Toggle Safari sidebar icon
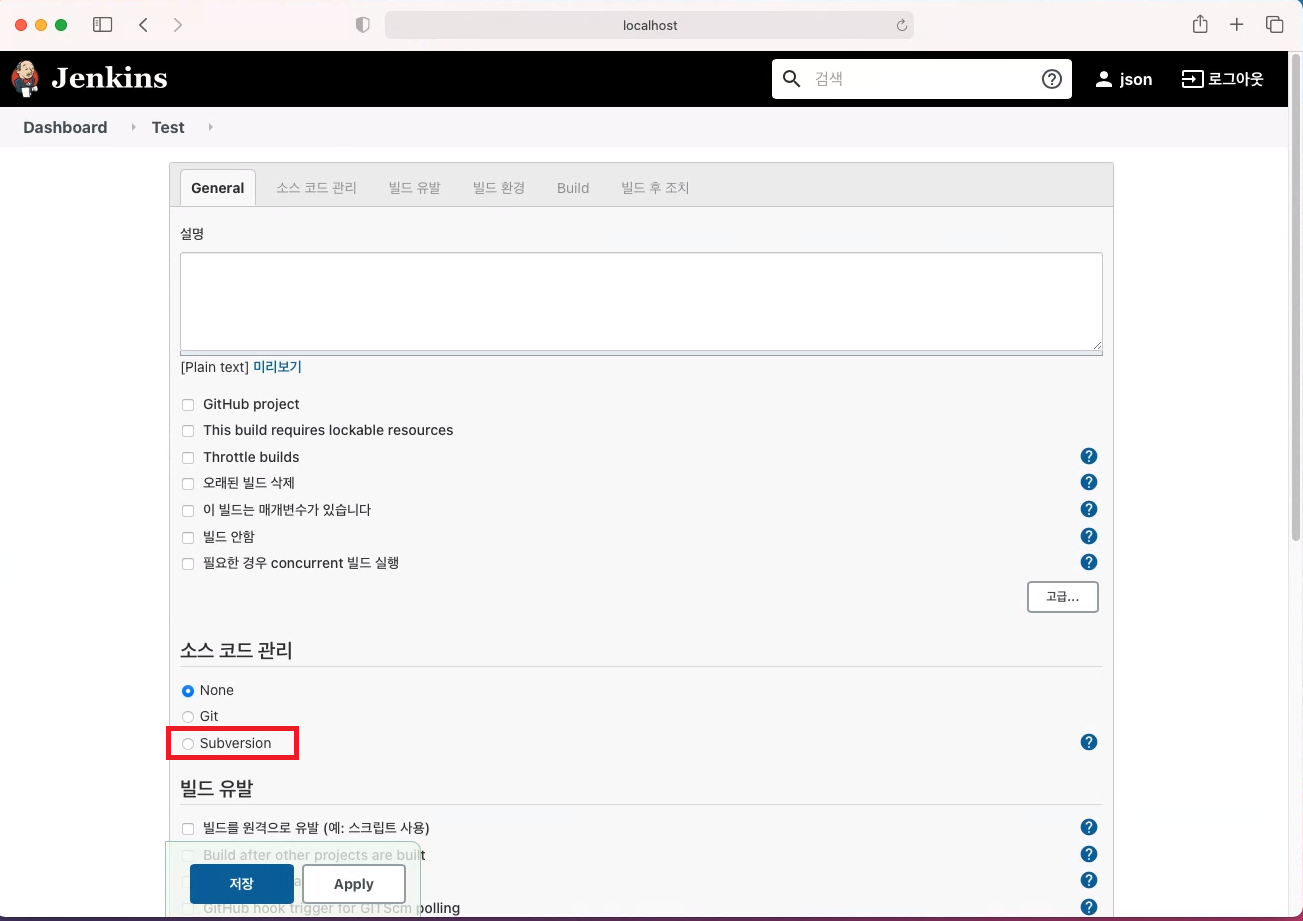The image size is (1303, 921). [102, 25]
